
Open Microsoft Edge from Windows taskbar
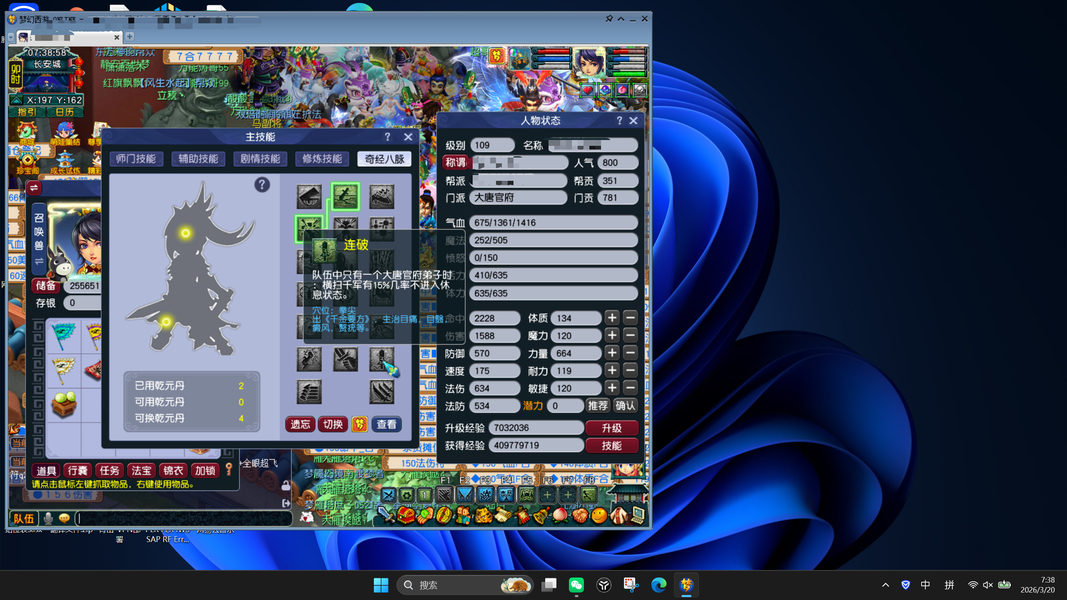[659, 585]
